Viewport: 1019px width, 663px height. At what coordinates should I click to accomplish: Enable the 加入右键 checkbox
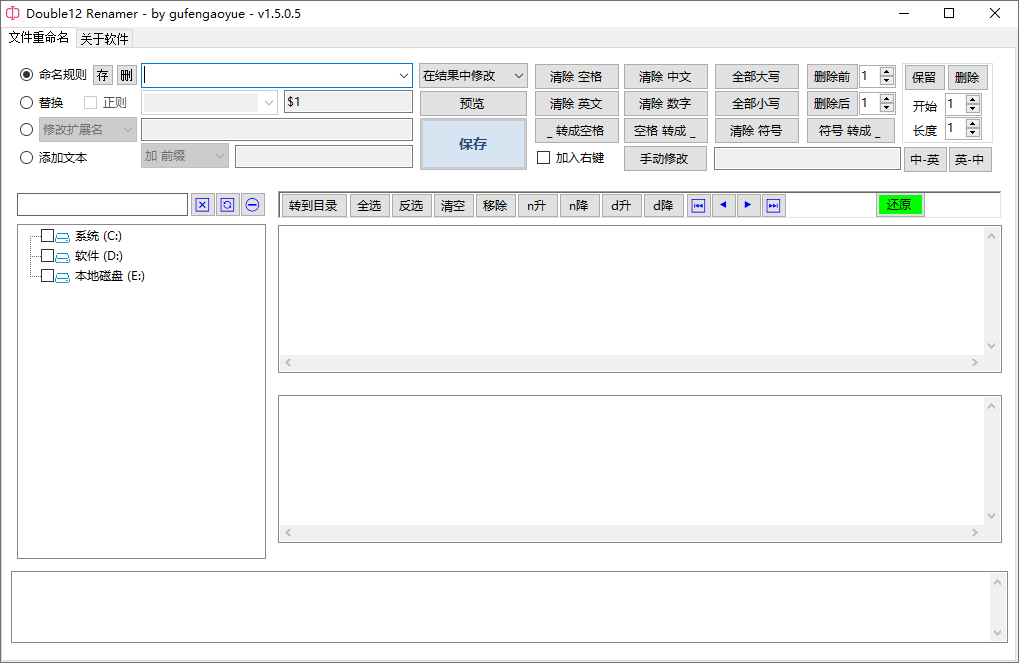click(x=543, y=157)
